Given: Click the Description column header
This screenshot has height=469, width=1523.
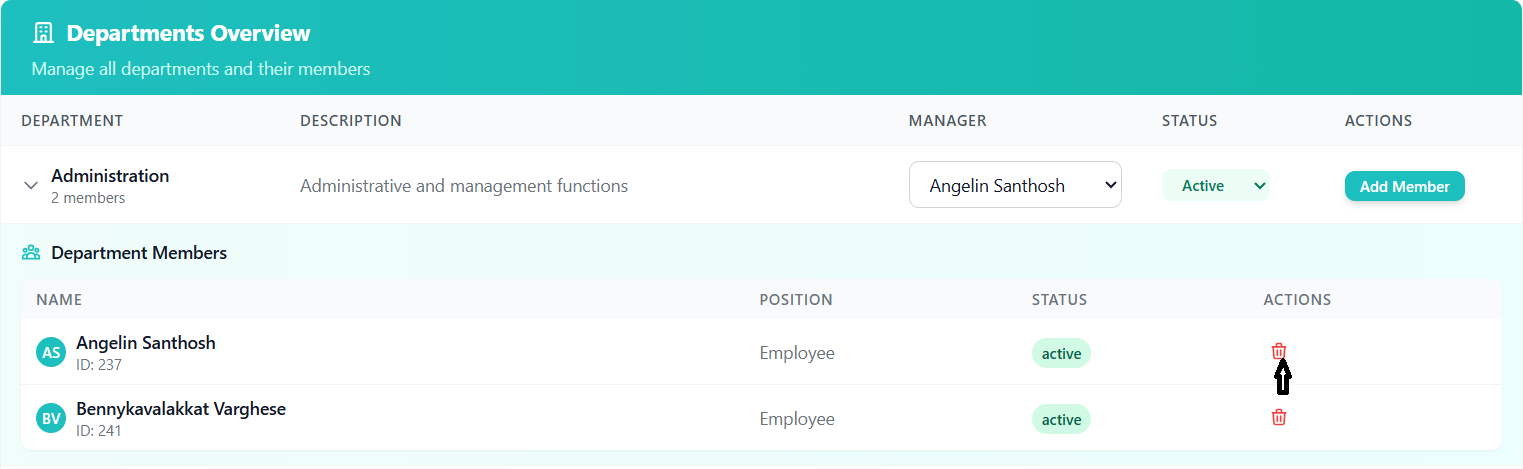Looking at the screenshot, I should pos(350,121).
